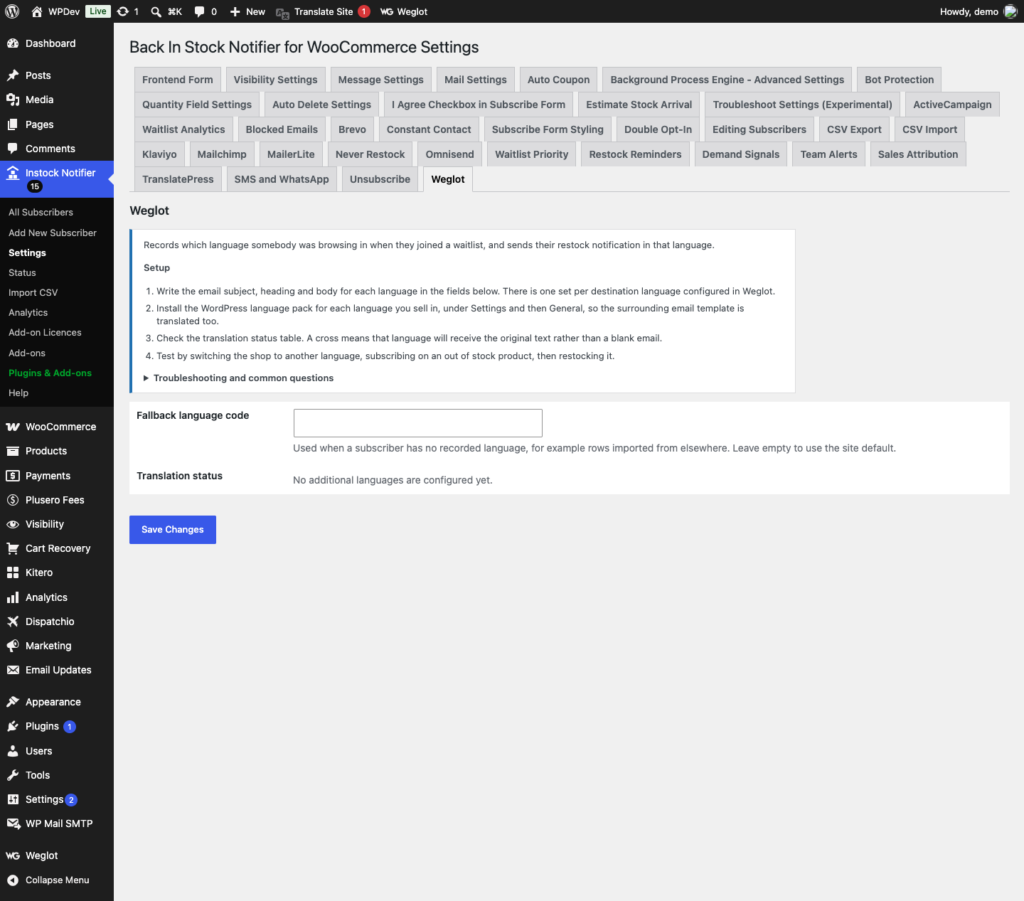Viewport: 1024px width, 901px height.
Task: Click the Email Updates envelope icon
Action: tap(12, 669)
